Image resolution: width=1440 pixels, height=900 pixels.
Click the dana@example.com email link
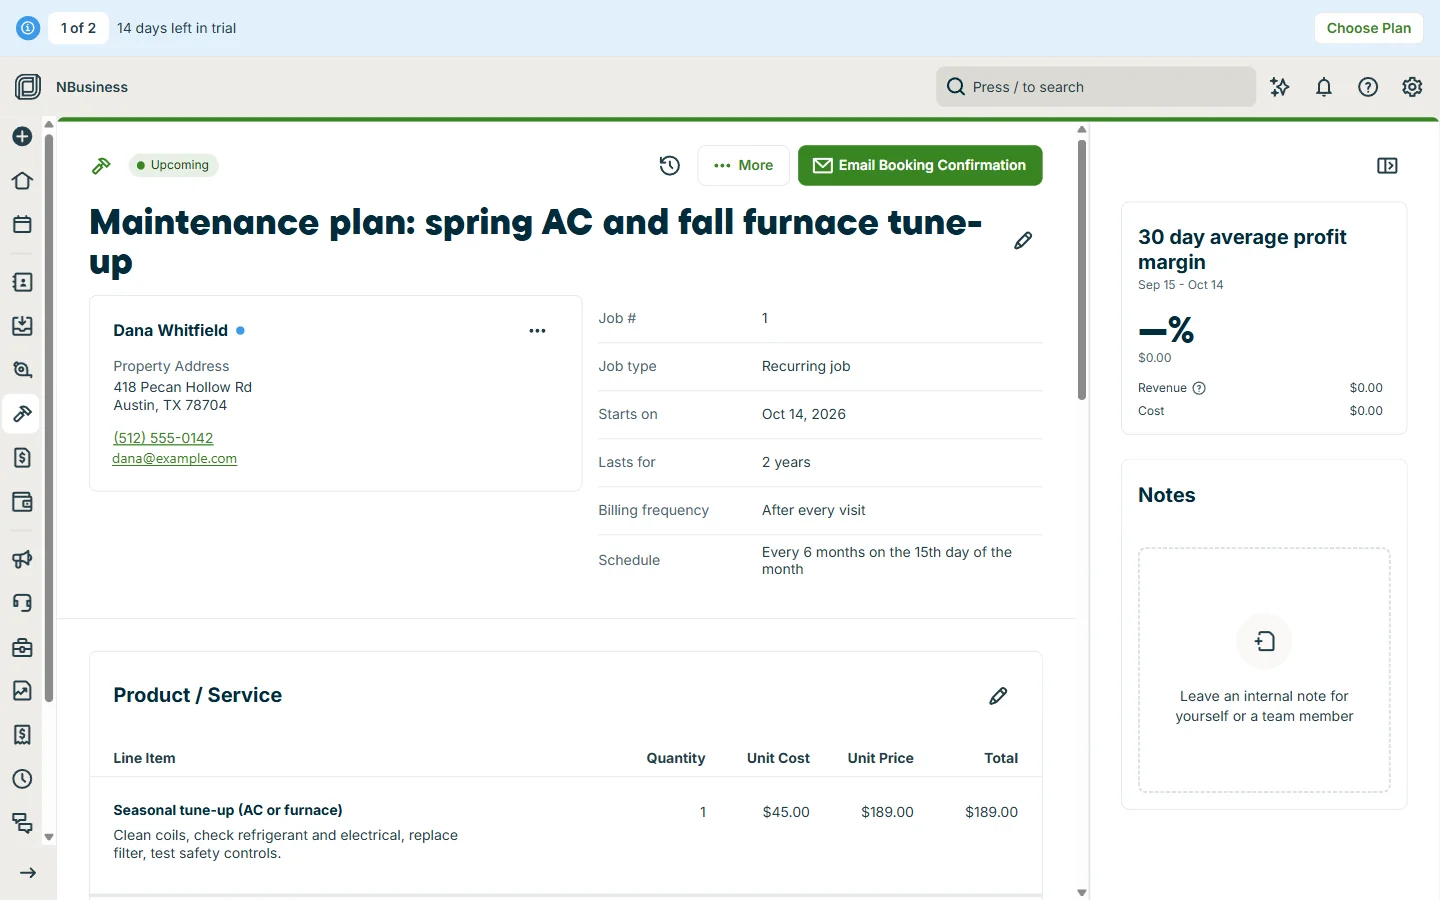point(175,459)
